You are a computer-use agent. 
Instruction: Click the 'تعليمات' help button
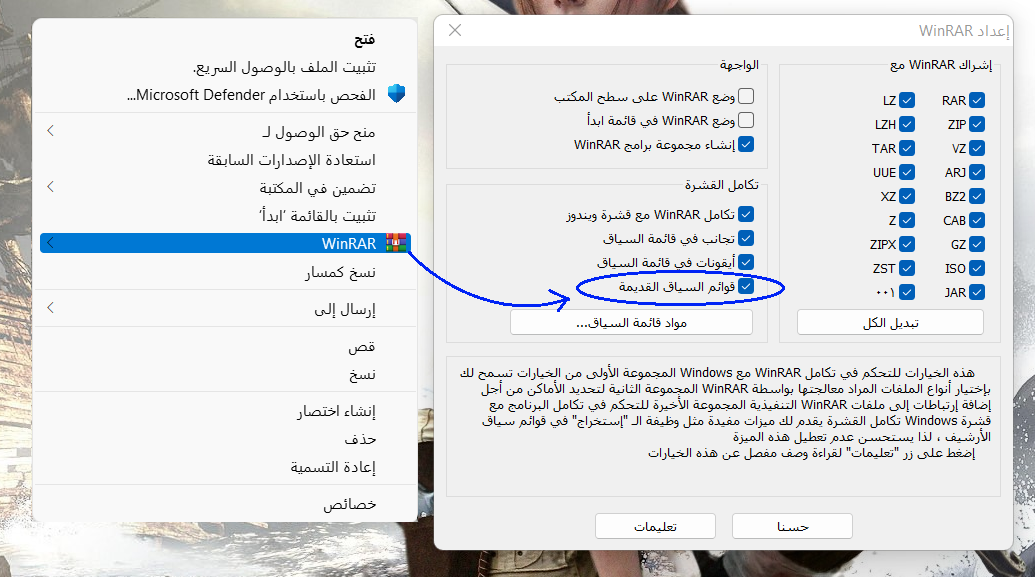pos(655,526)
